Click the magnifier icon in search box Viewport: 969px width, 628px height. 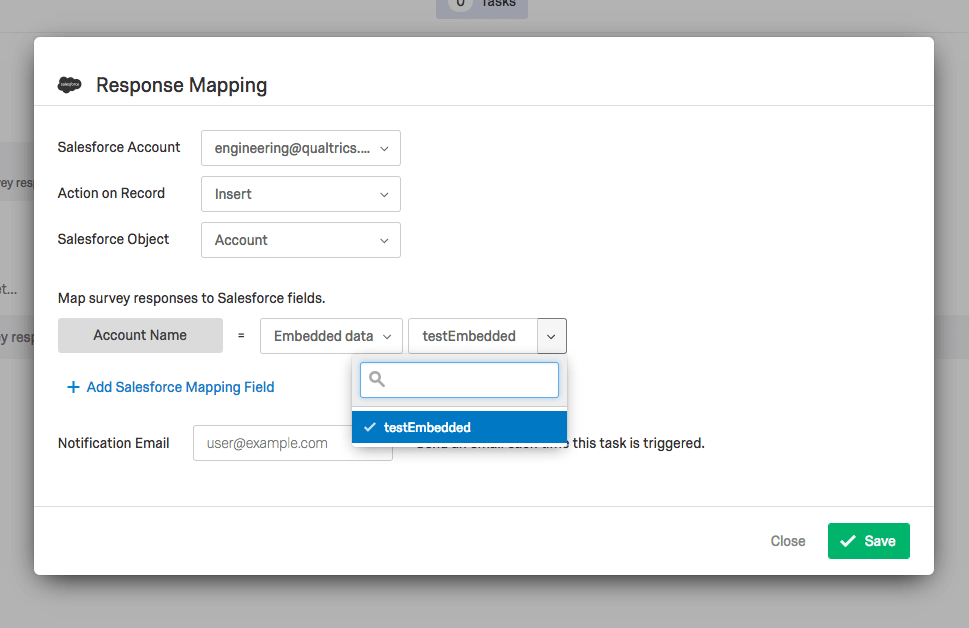click(377, 380)
